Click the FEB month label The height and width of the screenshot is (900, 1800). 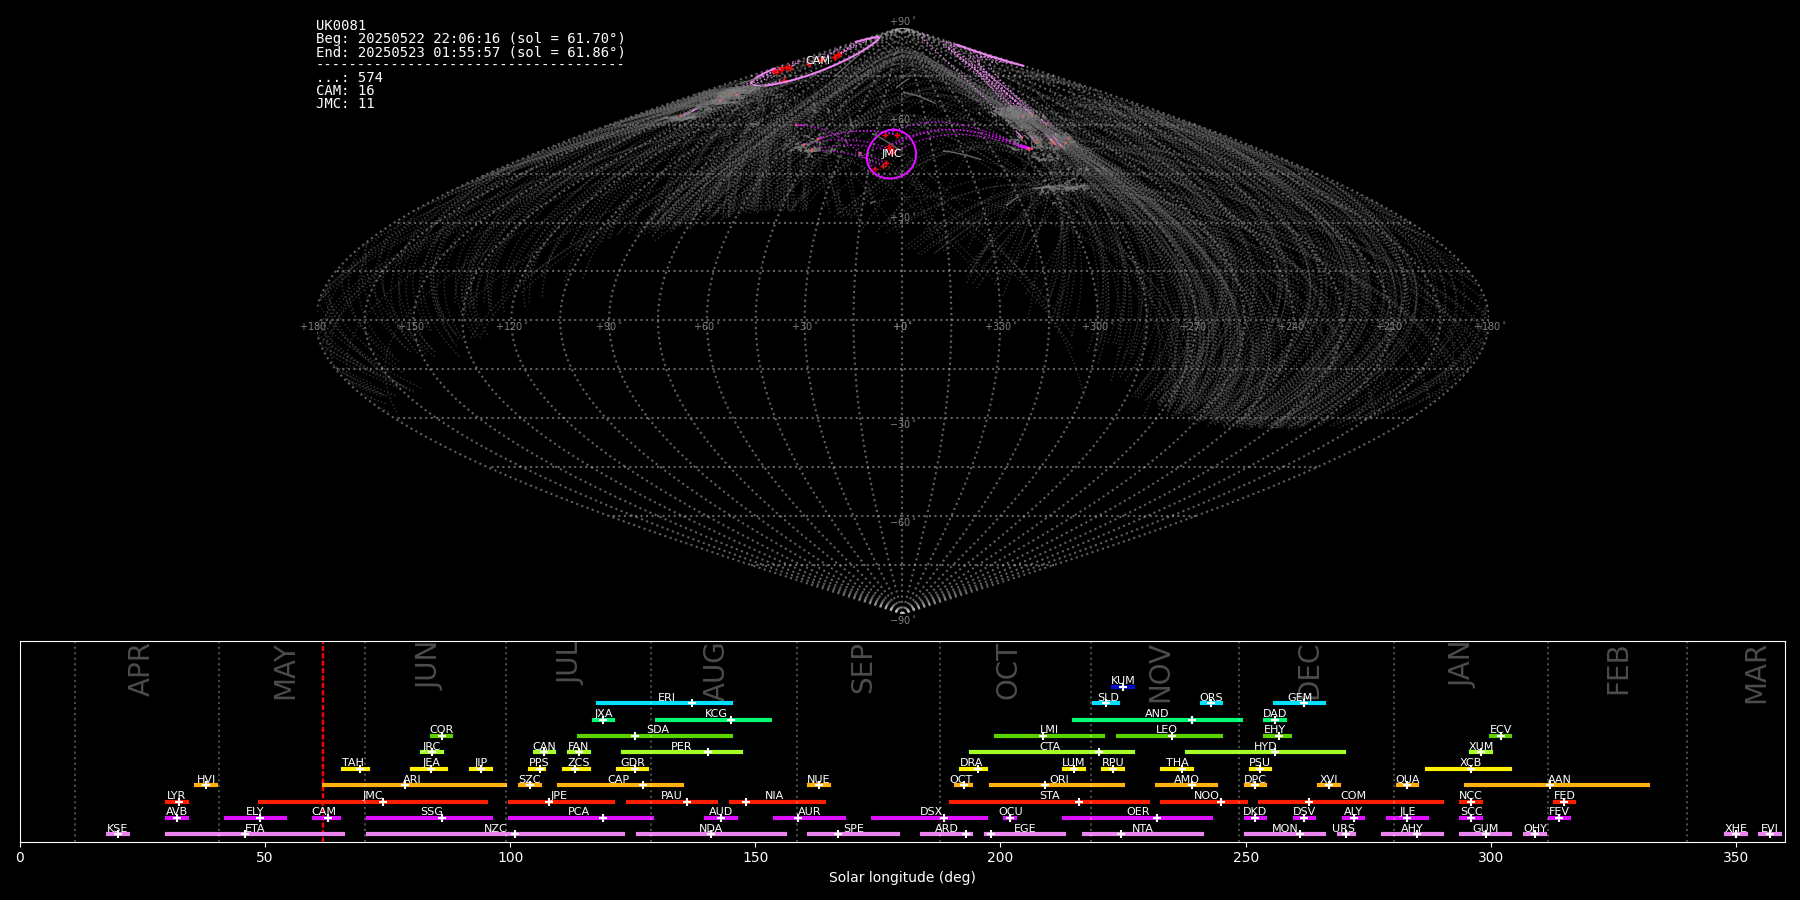point(1618,671)
